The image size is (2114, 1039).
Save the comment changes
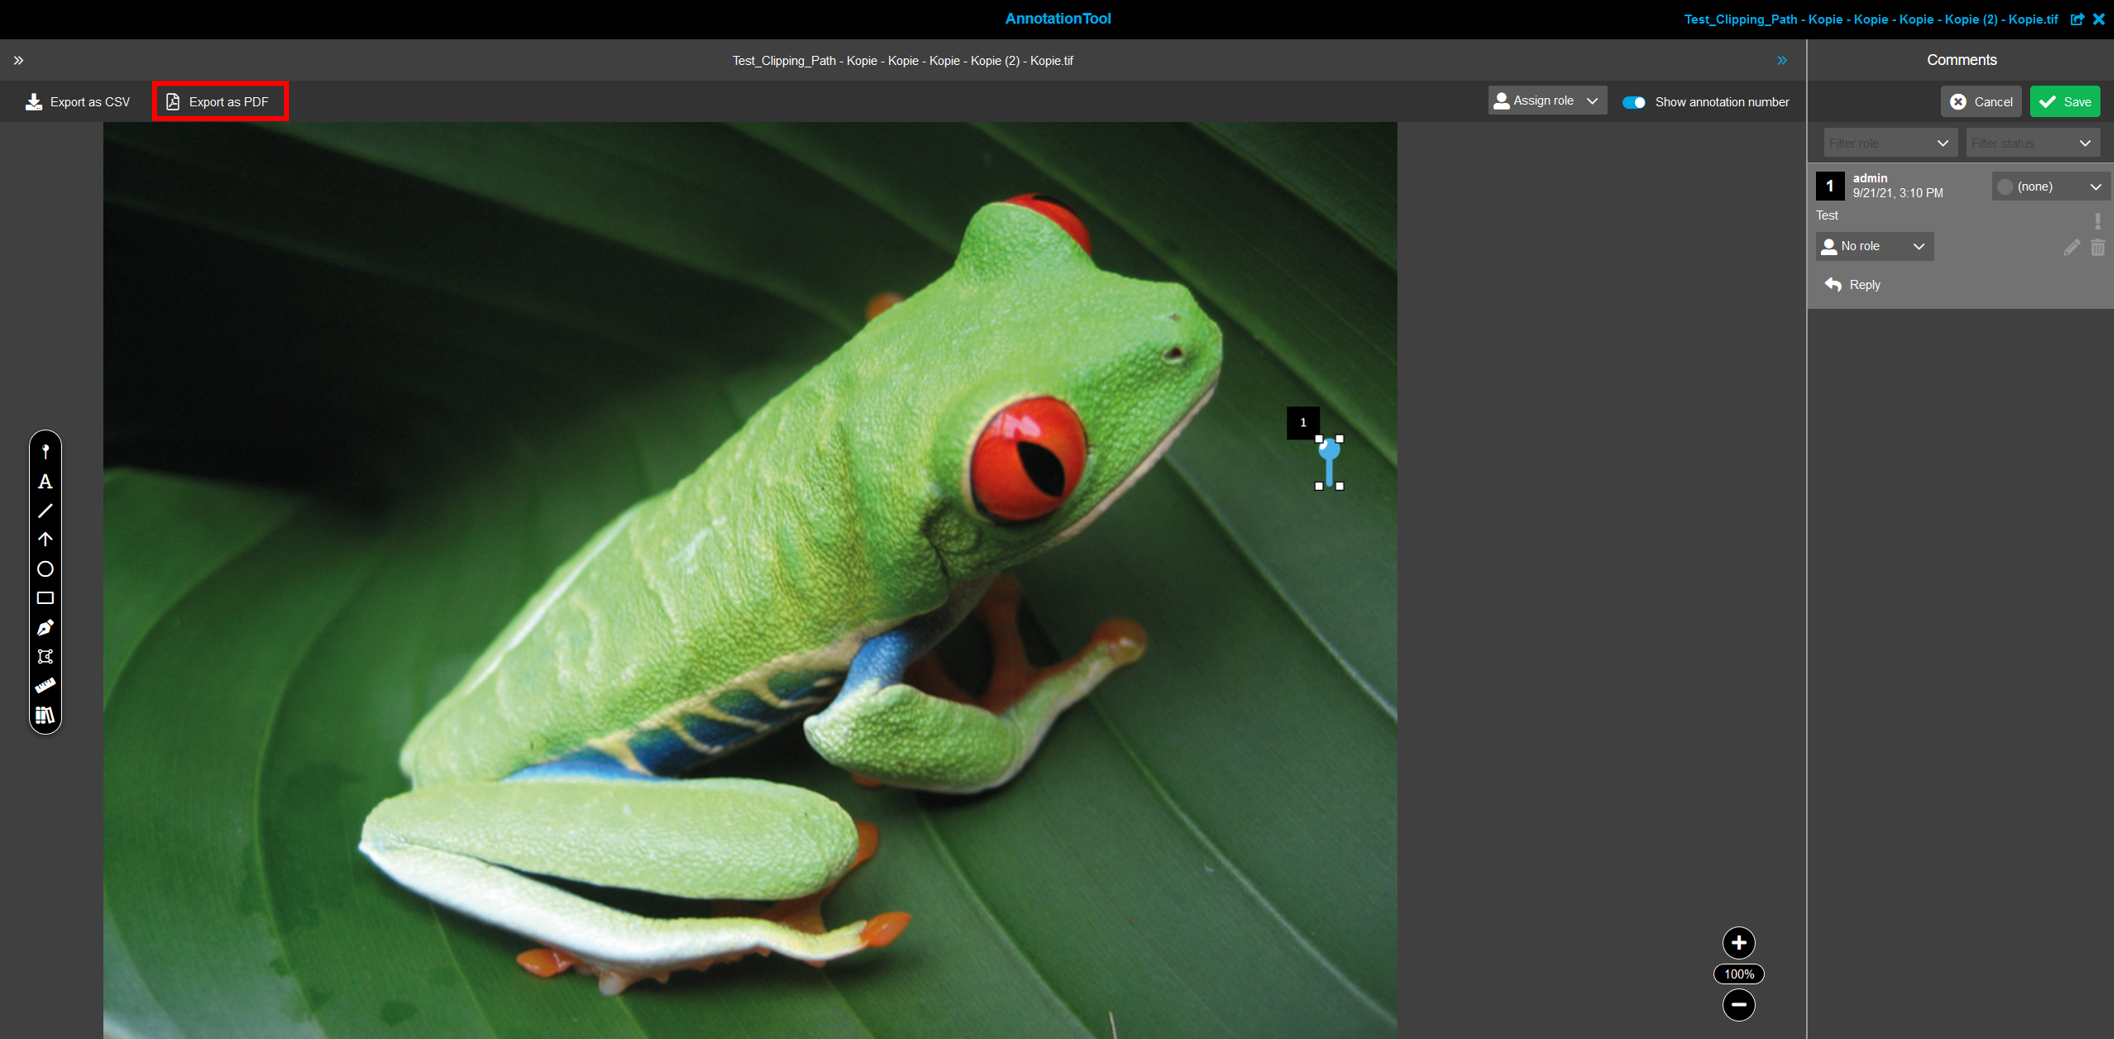click(2064, 101)
